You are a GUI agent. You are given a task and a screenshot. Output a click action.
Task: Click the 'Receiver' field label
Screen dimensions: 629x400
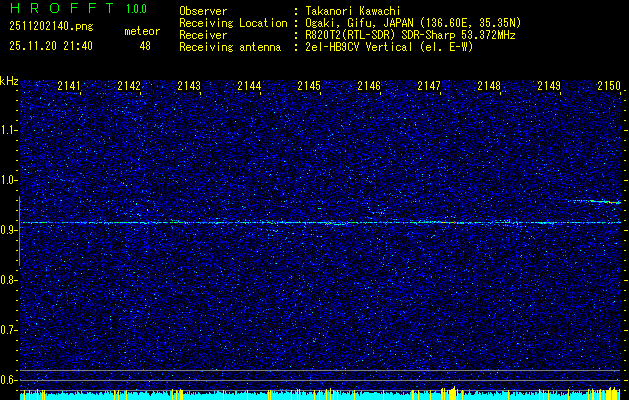(203, 35)
